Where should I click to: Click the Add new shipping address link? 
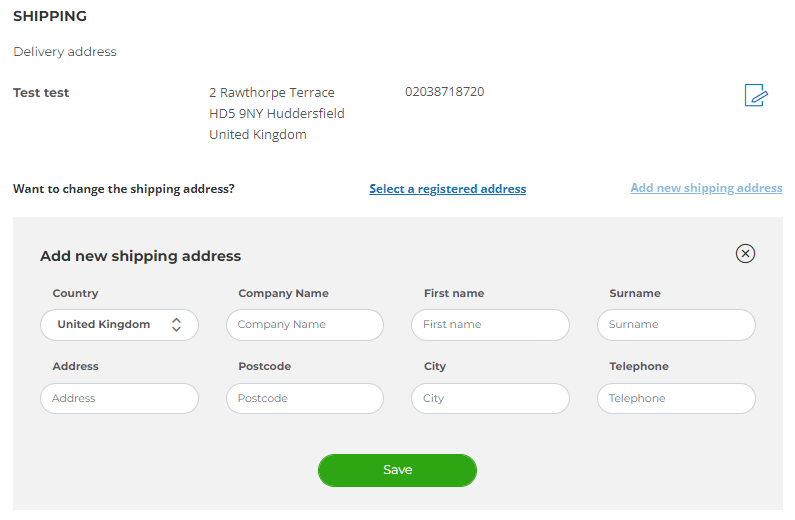[706, 188]
